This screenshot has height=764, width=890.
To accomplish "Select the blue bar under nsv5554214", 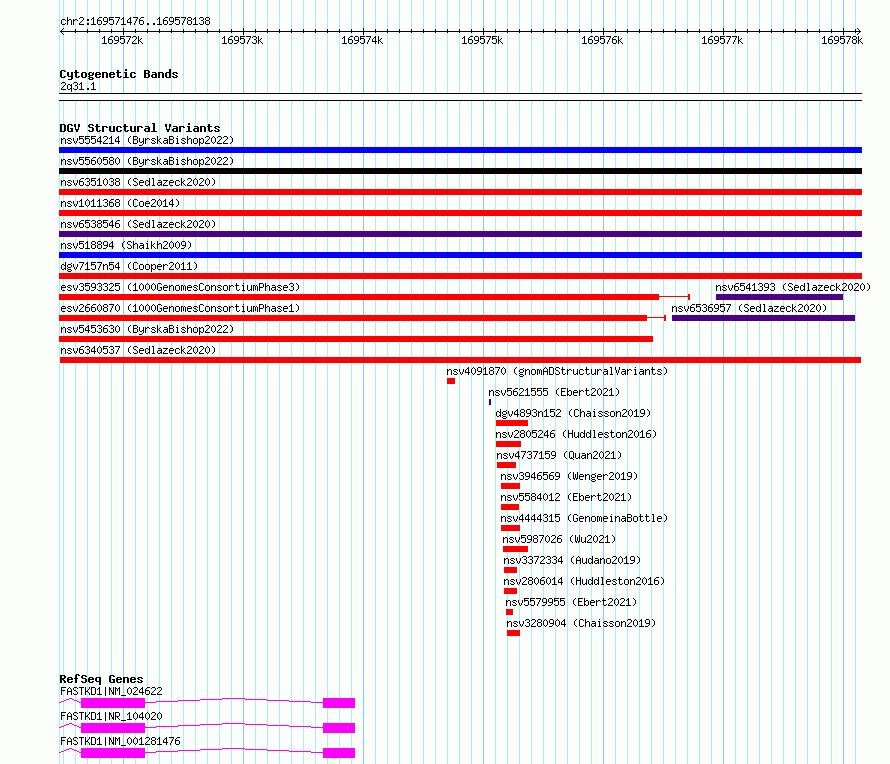I will click(460, 150).
